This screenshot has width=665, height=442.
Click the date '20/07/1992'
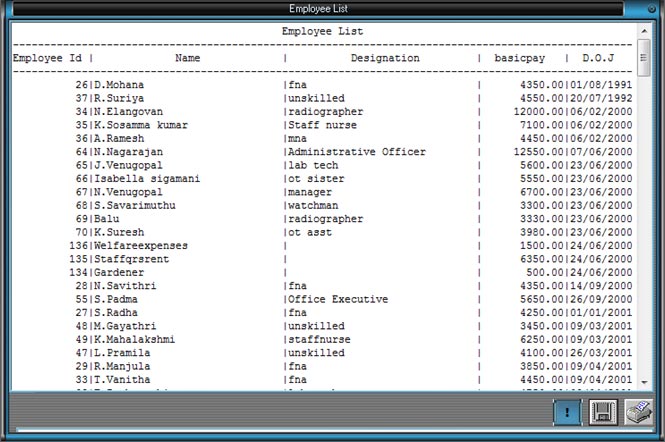click(x=601, y=98)
